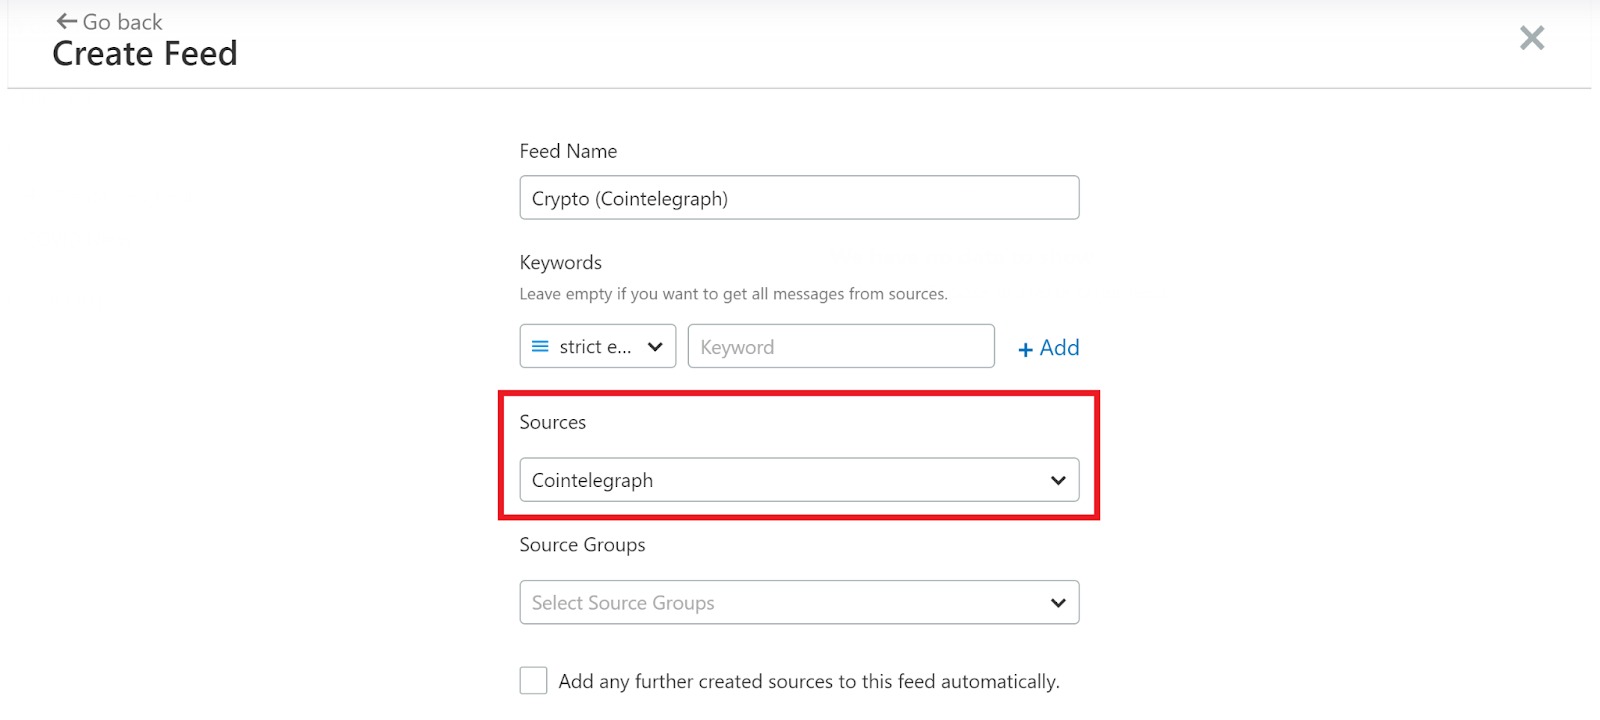Click the Keyword input field
Screen dimensions: 1600x720
click(841, 346)
